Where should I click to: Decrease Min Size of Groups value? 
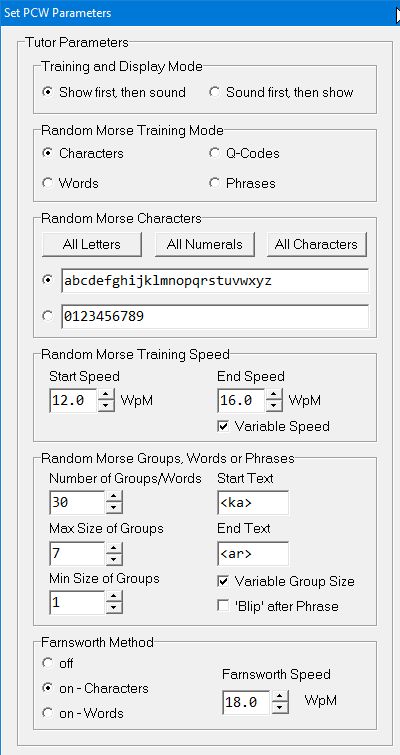[x=114, y=608]
